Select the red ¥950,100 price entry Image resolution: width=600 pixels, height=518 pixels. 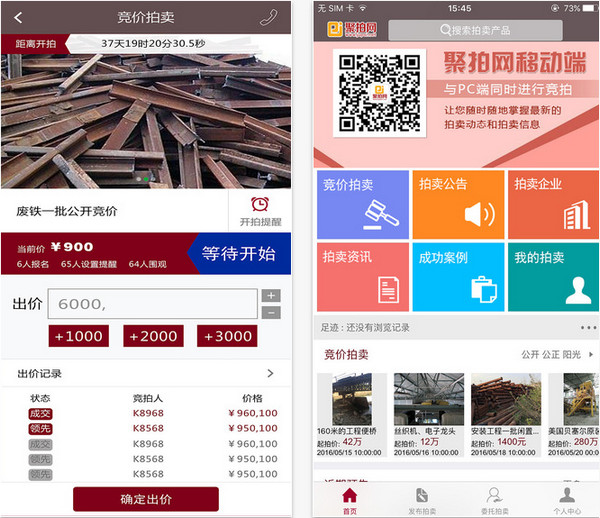point(253,428)
